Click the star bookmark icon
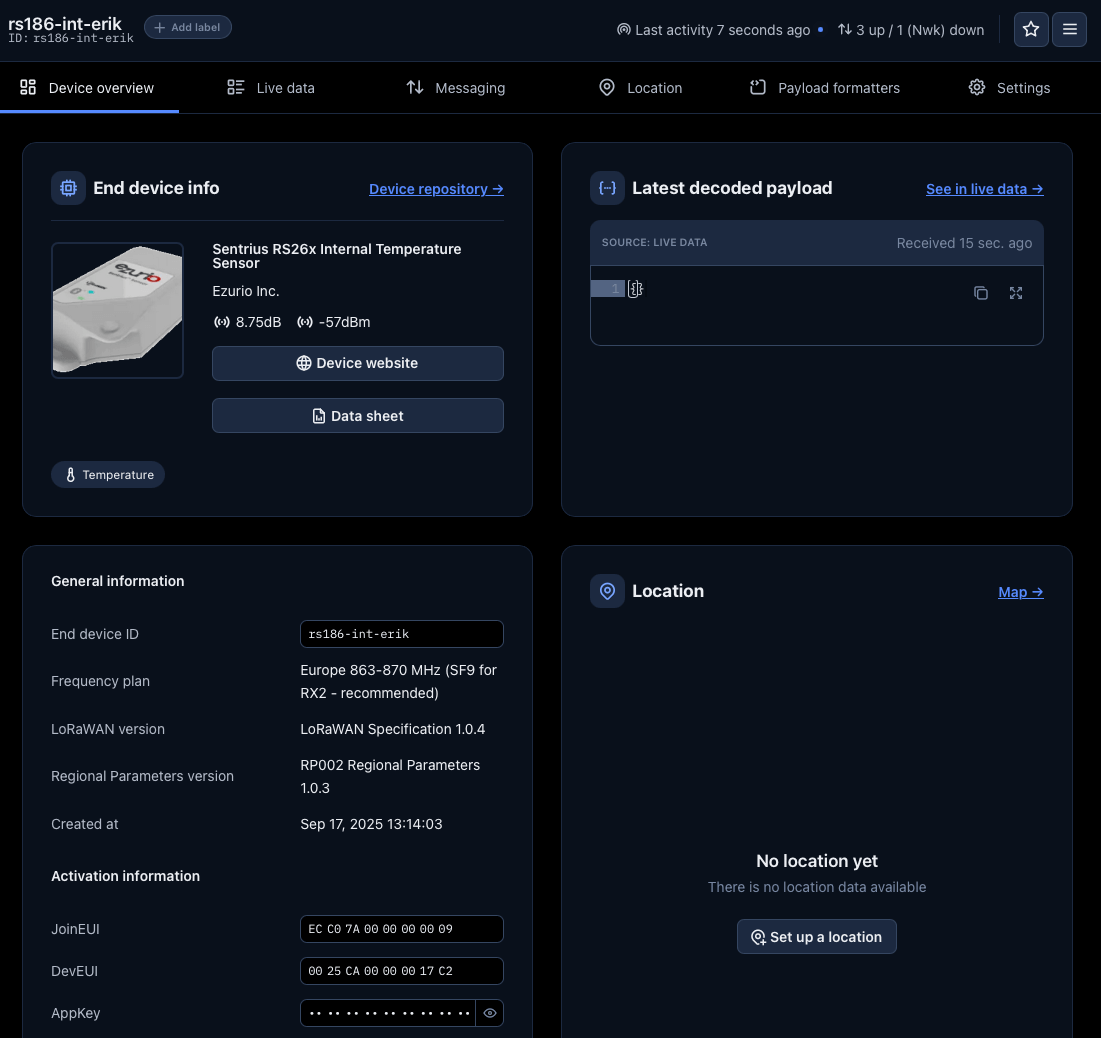The image size is (1101, 1038). (1031, 30)
